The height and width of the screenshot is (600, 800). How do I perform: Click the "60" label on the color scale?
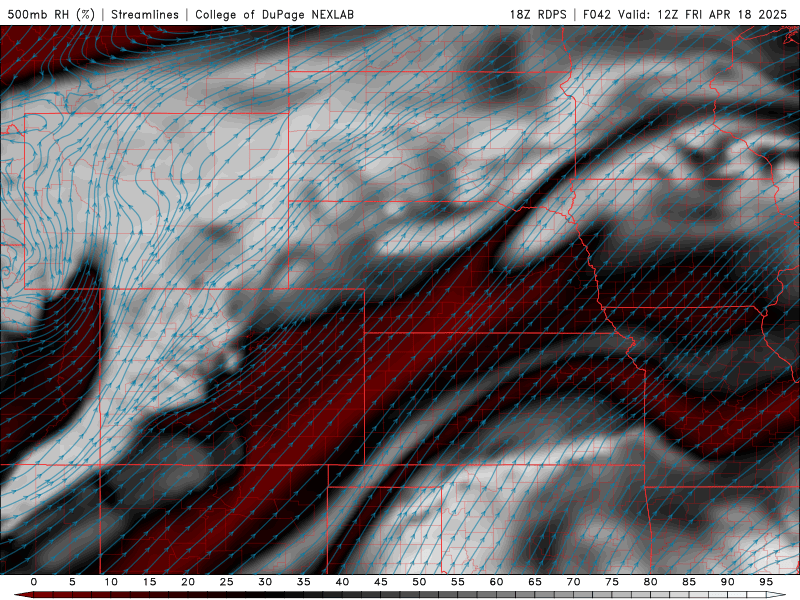coord(496,582)
